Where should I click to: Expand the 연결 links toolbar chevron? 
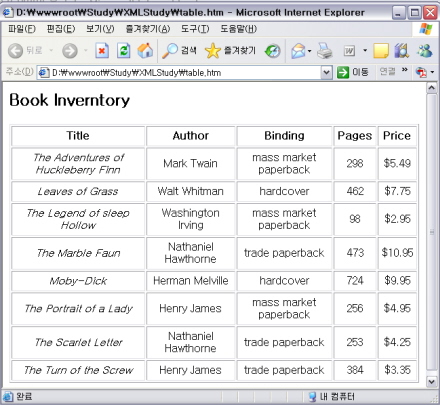(405, 70)
